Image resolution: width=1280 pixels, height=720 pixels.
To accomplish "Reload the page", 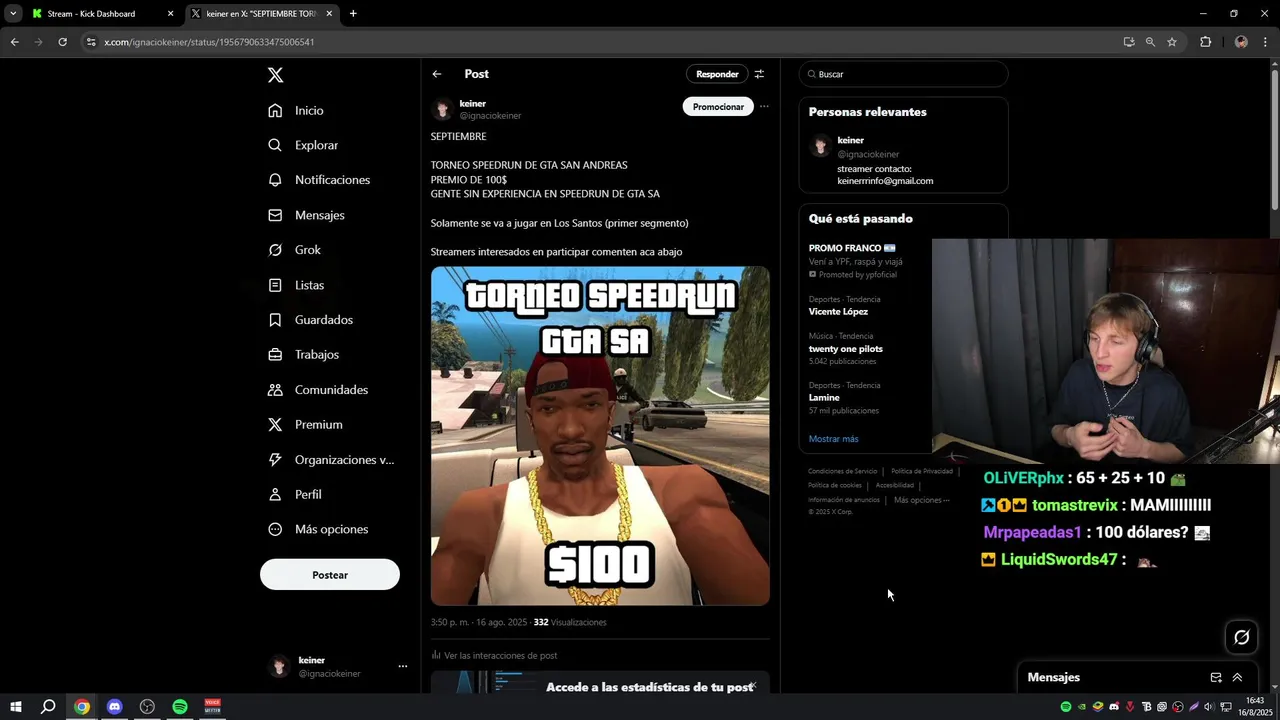I will pyautogui.click(x=62, y=42).
